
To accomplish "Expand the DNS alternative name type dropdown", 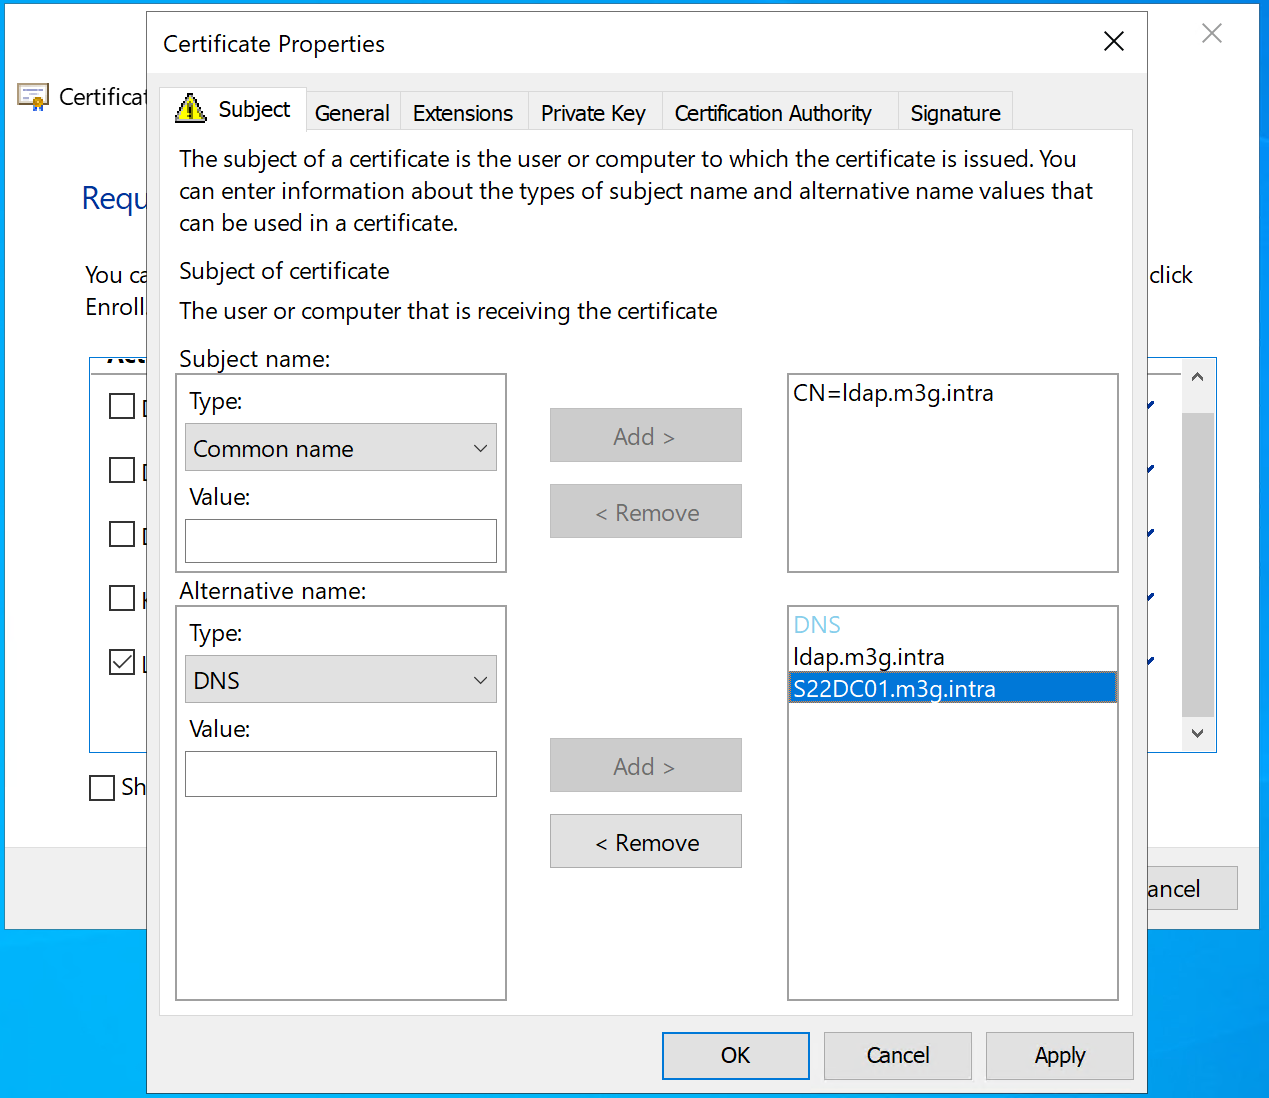I will click(340, 680).
